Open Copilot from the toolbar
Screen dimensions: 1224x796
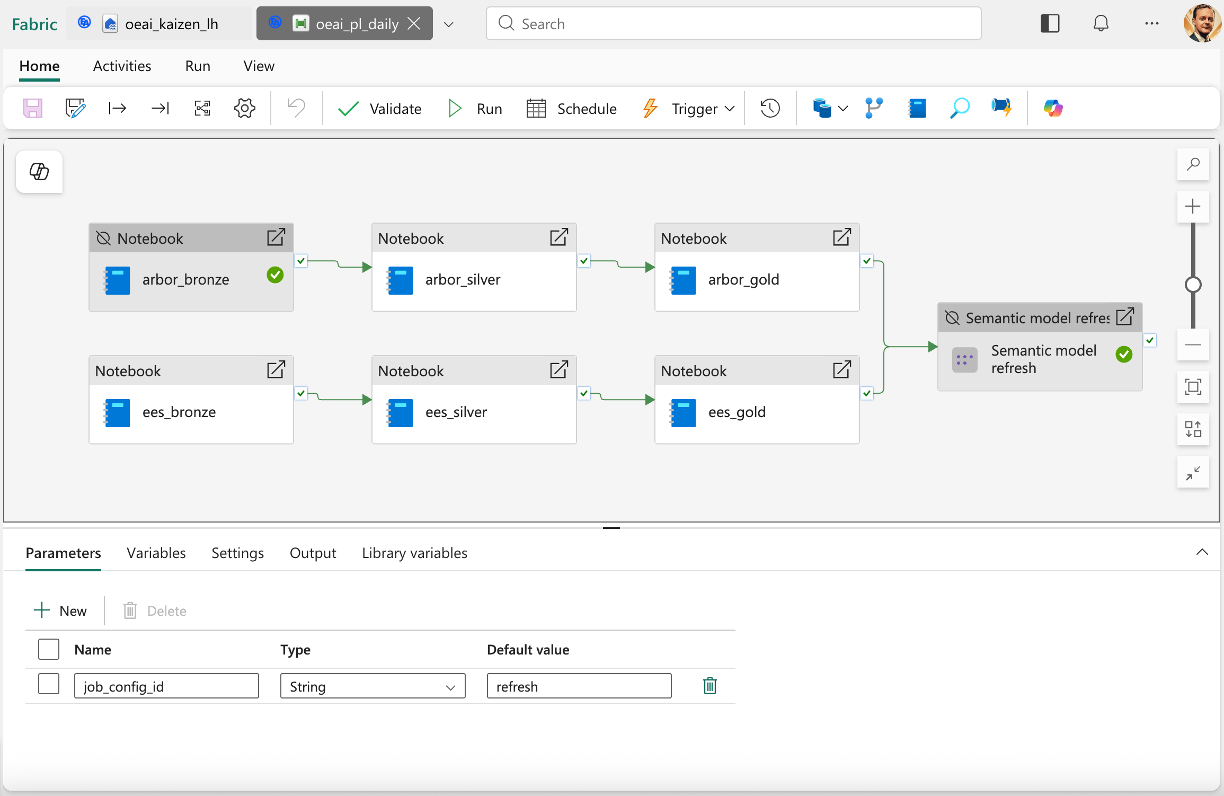(x=1053, y=108)
